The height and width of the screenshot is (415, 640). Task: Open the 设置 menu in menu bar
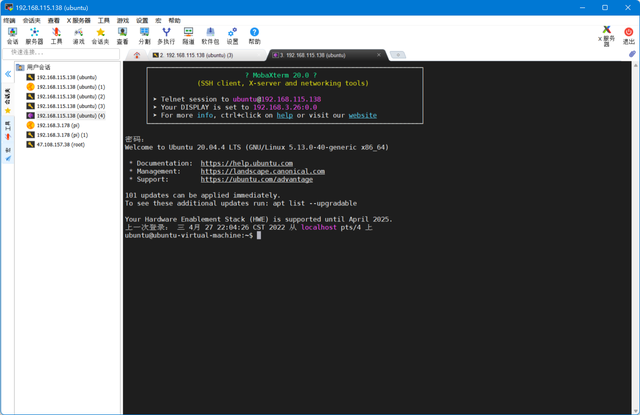point(142,20)
